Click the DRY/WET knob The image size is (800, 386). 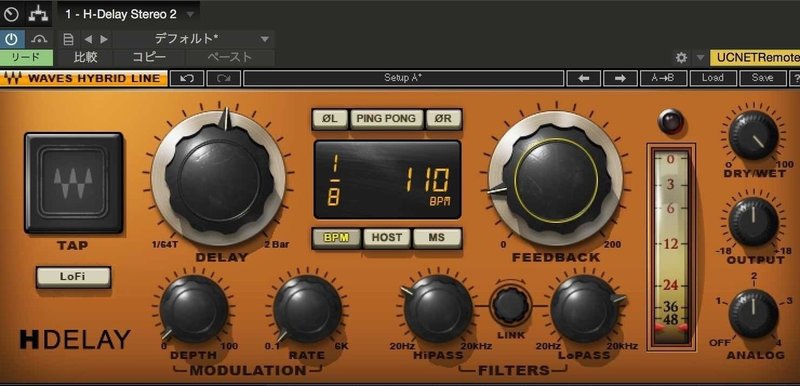coord(753,135)
